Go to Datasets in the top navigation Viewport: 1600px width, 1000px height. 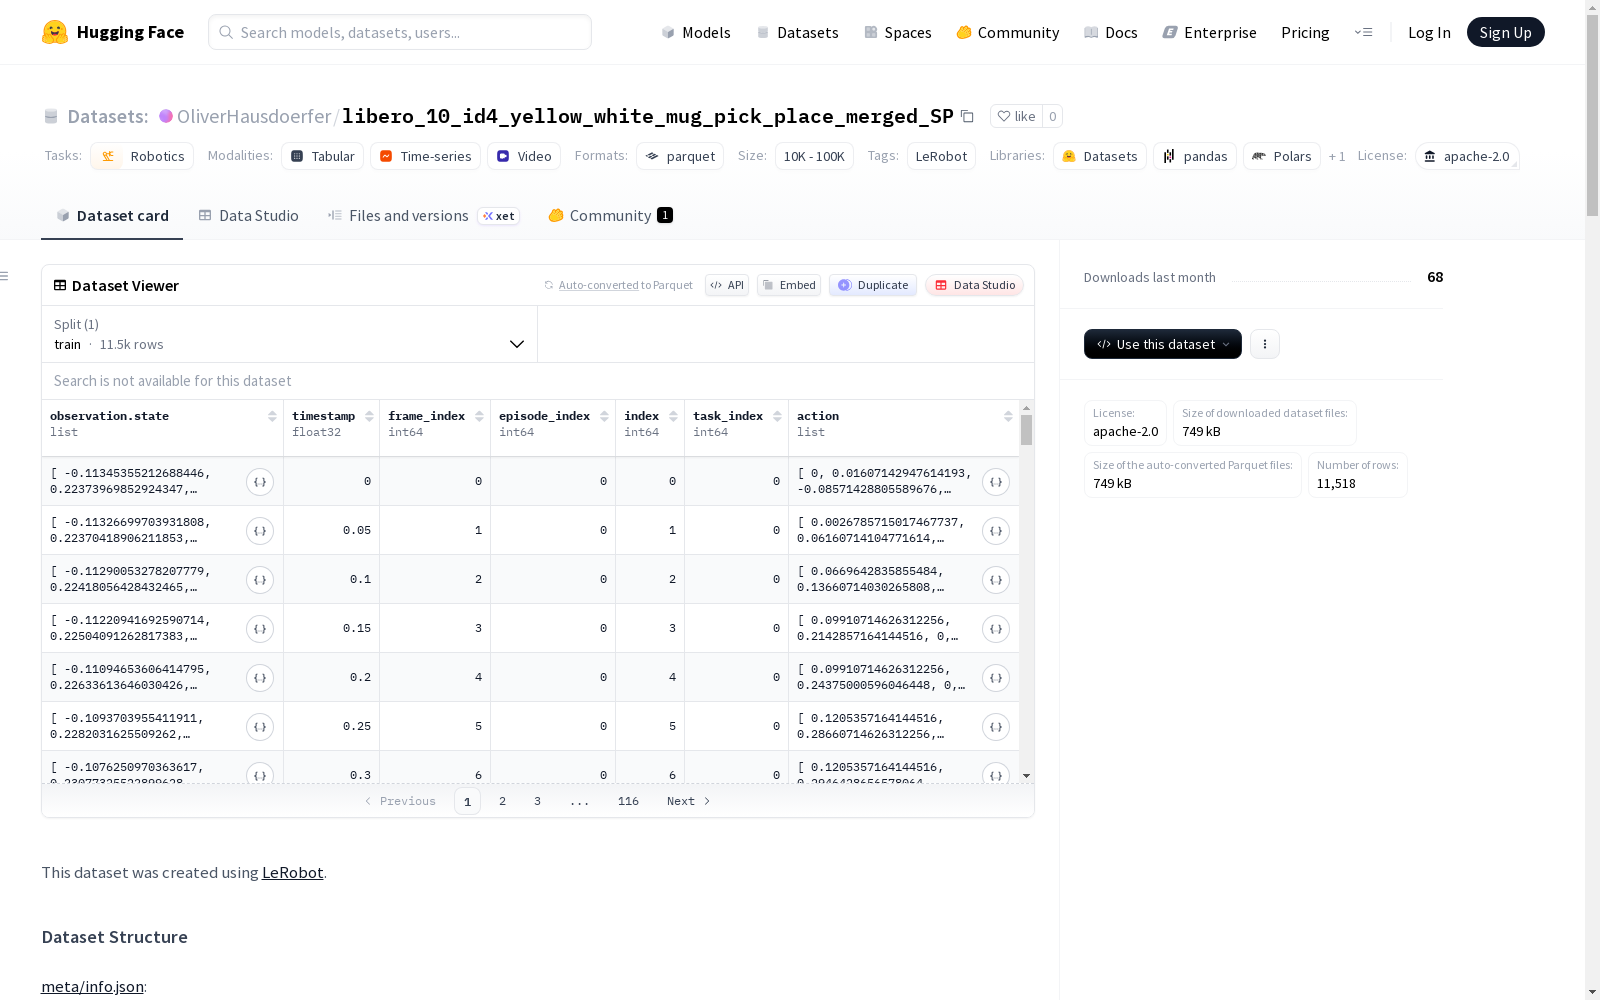797,32
